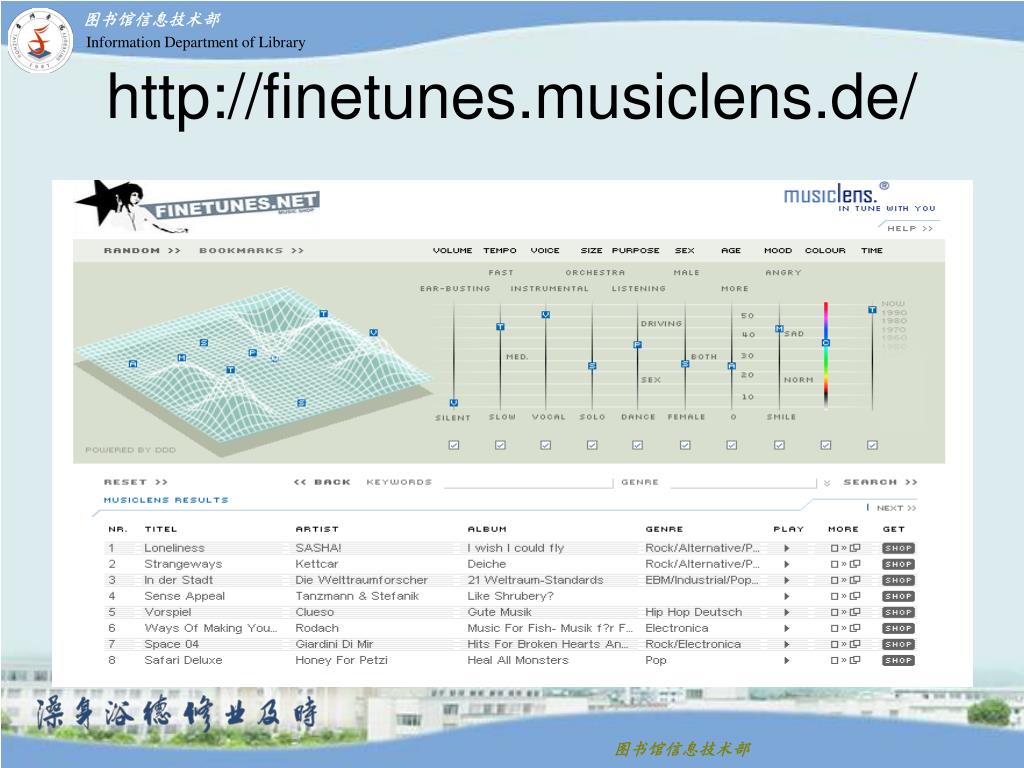Open more options icon for In der Stadt
The image size is (1024, 768).
[x=846, y=581]
